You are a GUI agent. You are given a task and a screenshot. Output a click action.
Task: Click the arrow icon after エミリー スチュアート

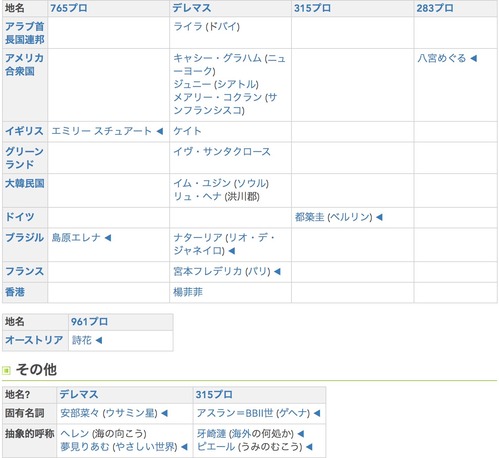160,132
